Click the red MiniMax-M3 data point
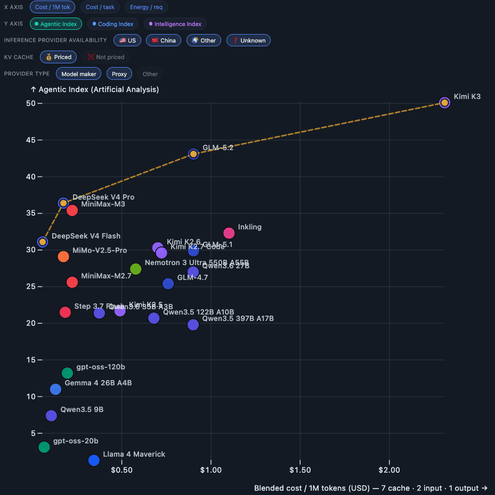Viewport: 495px width, 495px height. click(x=72, y=210)
